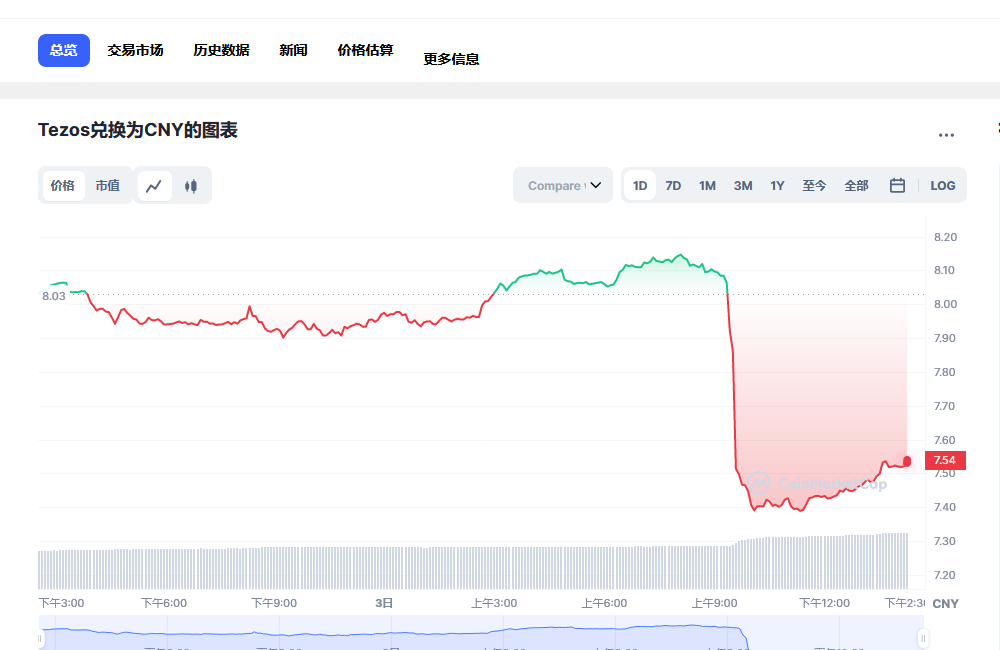This screenshot has height=650, width=1000.
Task: Select the 1M time range
Action: [707, 186]
